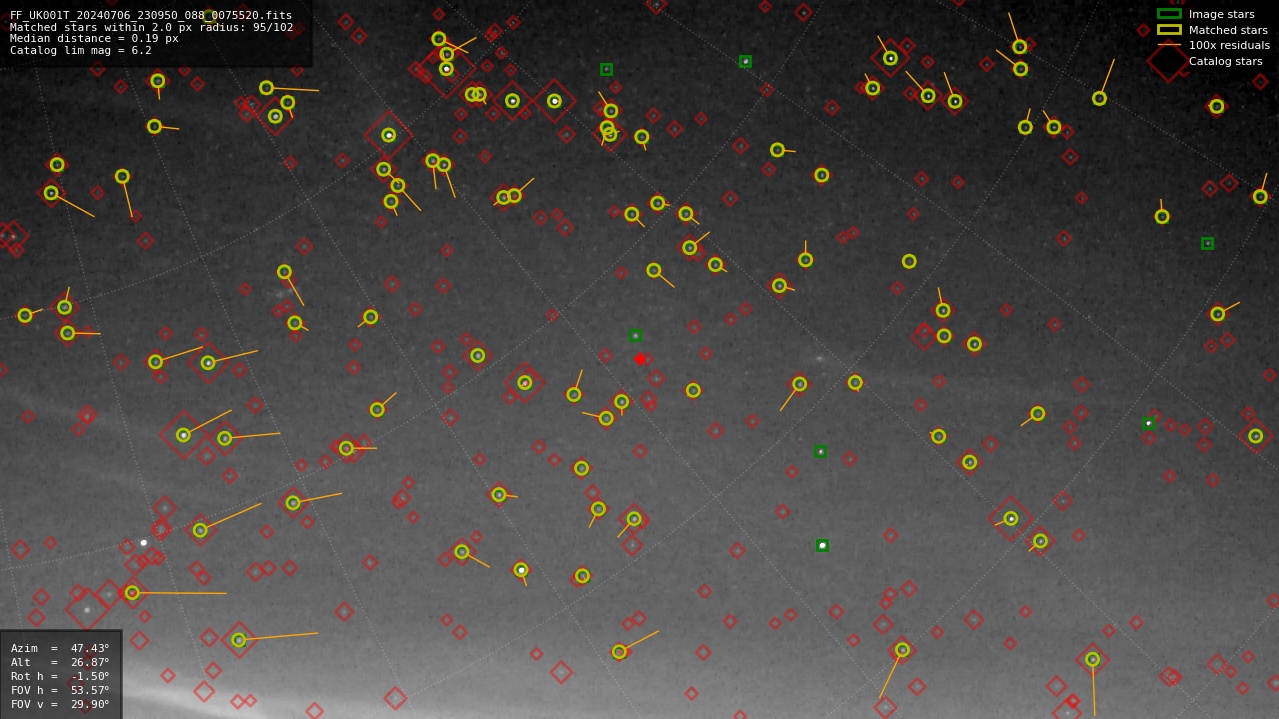Click the red diamond Catalog stars legend marker
Image resolution: width=1279 pixels, height=719 pixels.
point(1169,61)
